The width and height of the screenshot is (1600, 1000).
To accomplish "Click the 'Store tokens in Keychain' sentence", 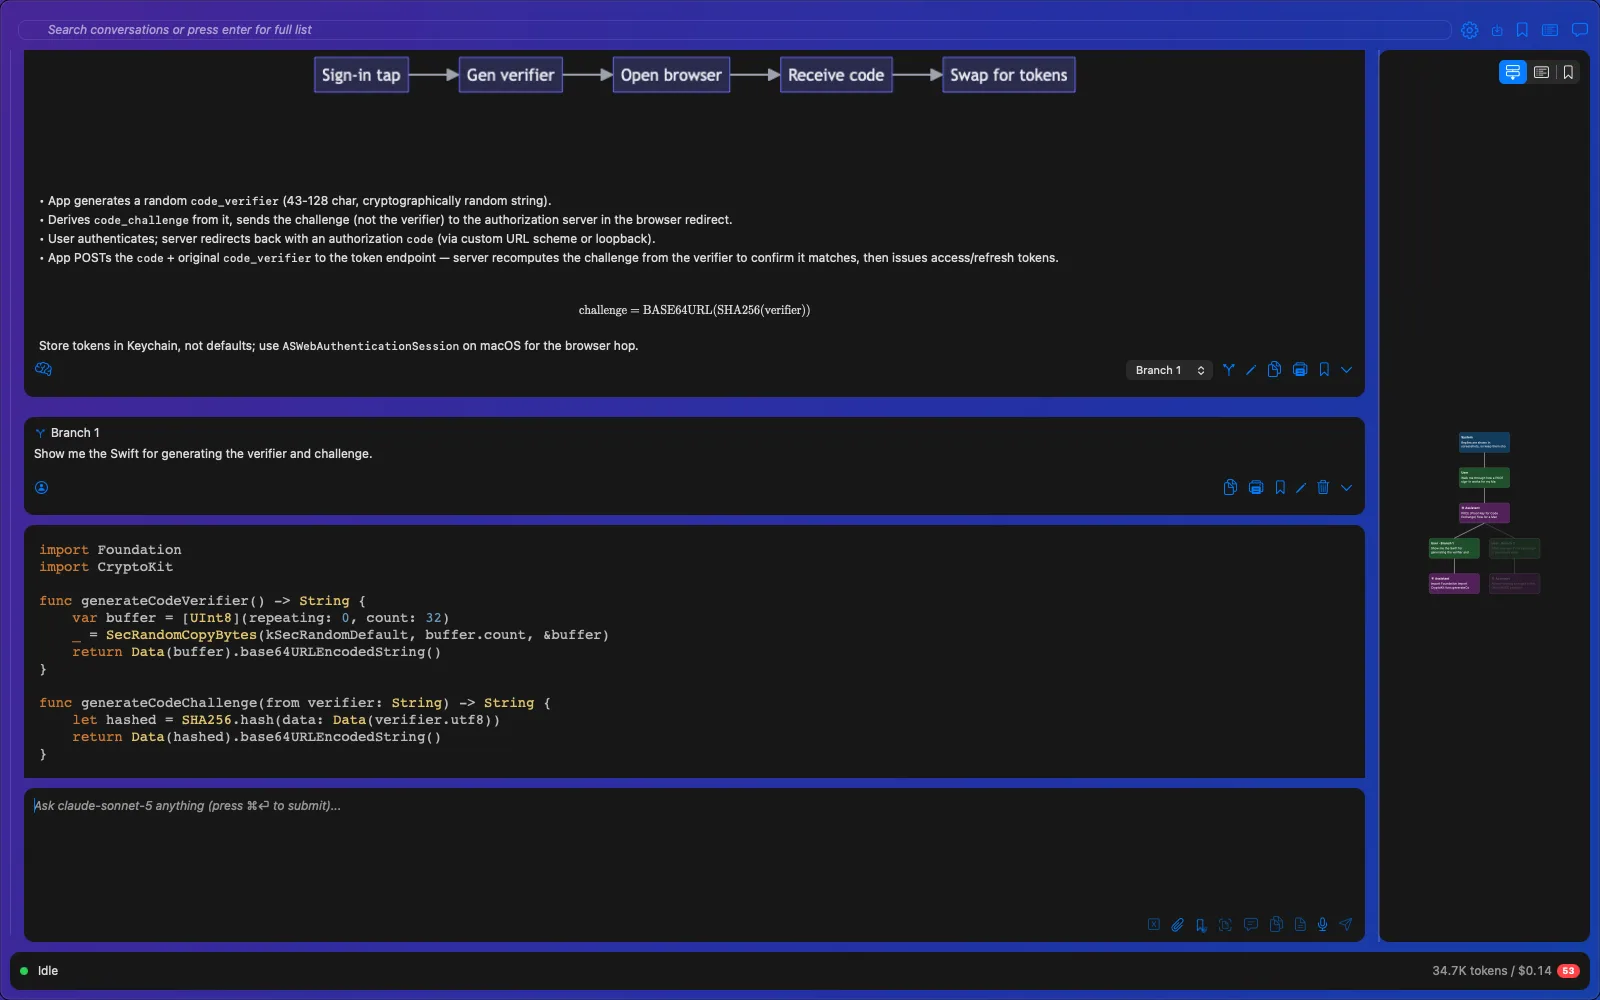I will 338,346.
